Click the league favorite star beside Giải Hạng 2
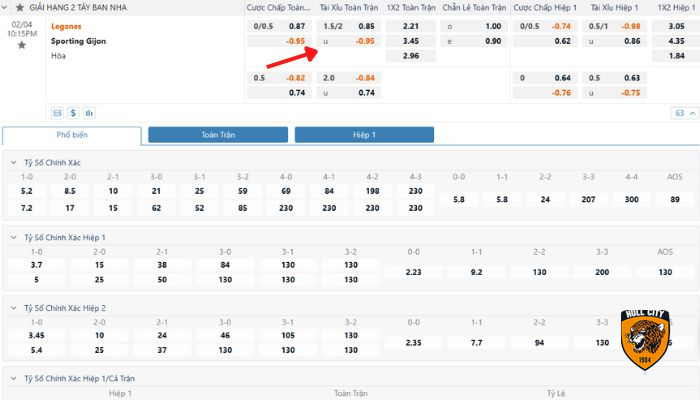Viewport: 700px width, 400px height. pyautogui.click(x=19, y=7)
